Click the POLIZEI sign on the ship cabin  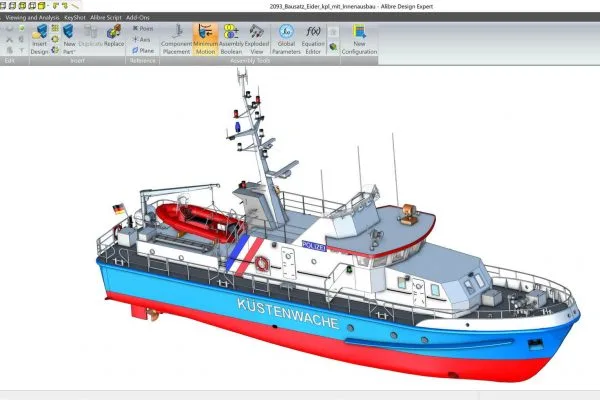pos(314,246)
